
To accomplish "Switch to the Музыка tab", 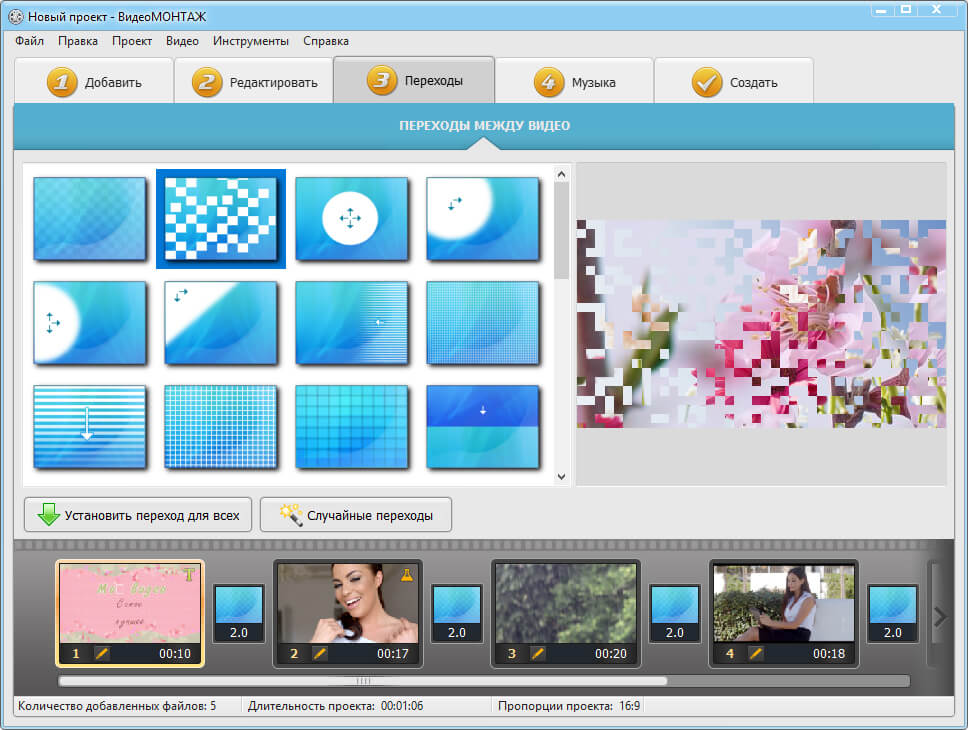I will (575, 82).
